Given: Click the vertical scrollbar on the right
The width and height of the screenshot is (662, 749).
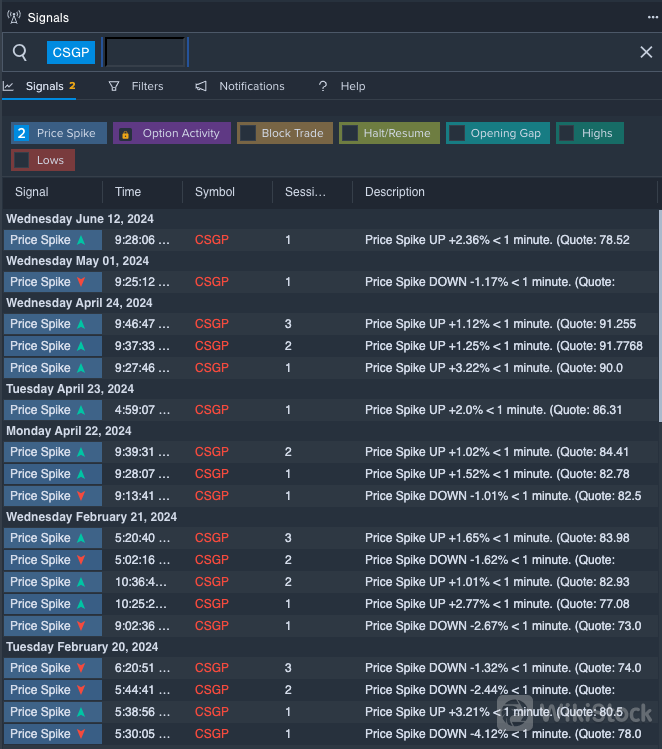Looking at the screenshot, I should click(x=658, y=315).
